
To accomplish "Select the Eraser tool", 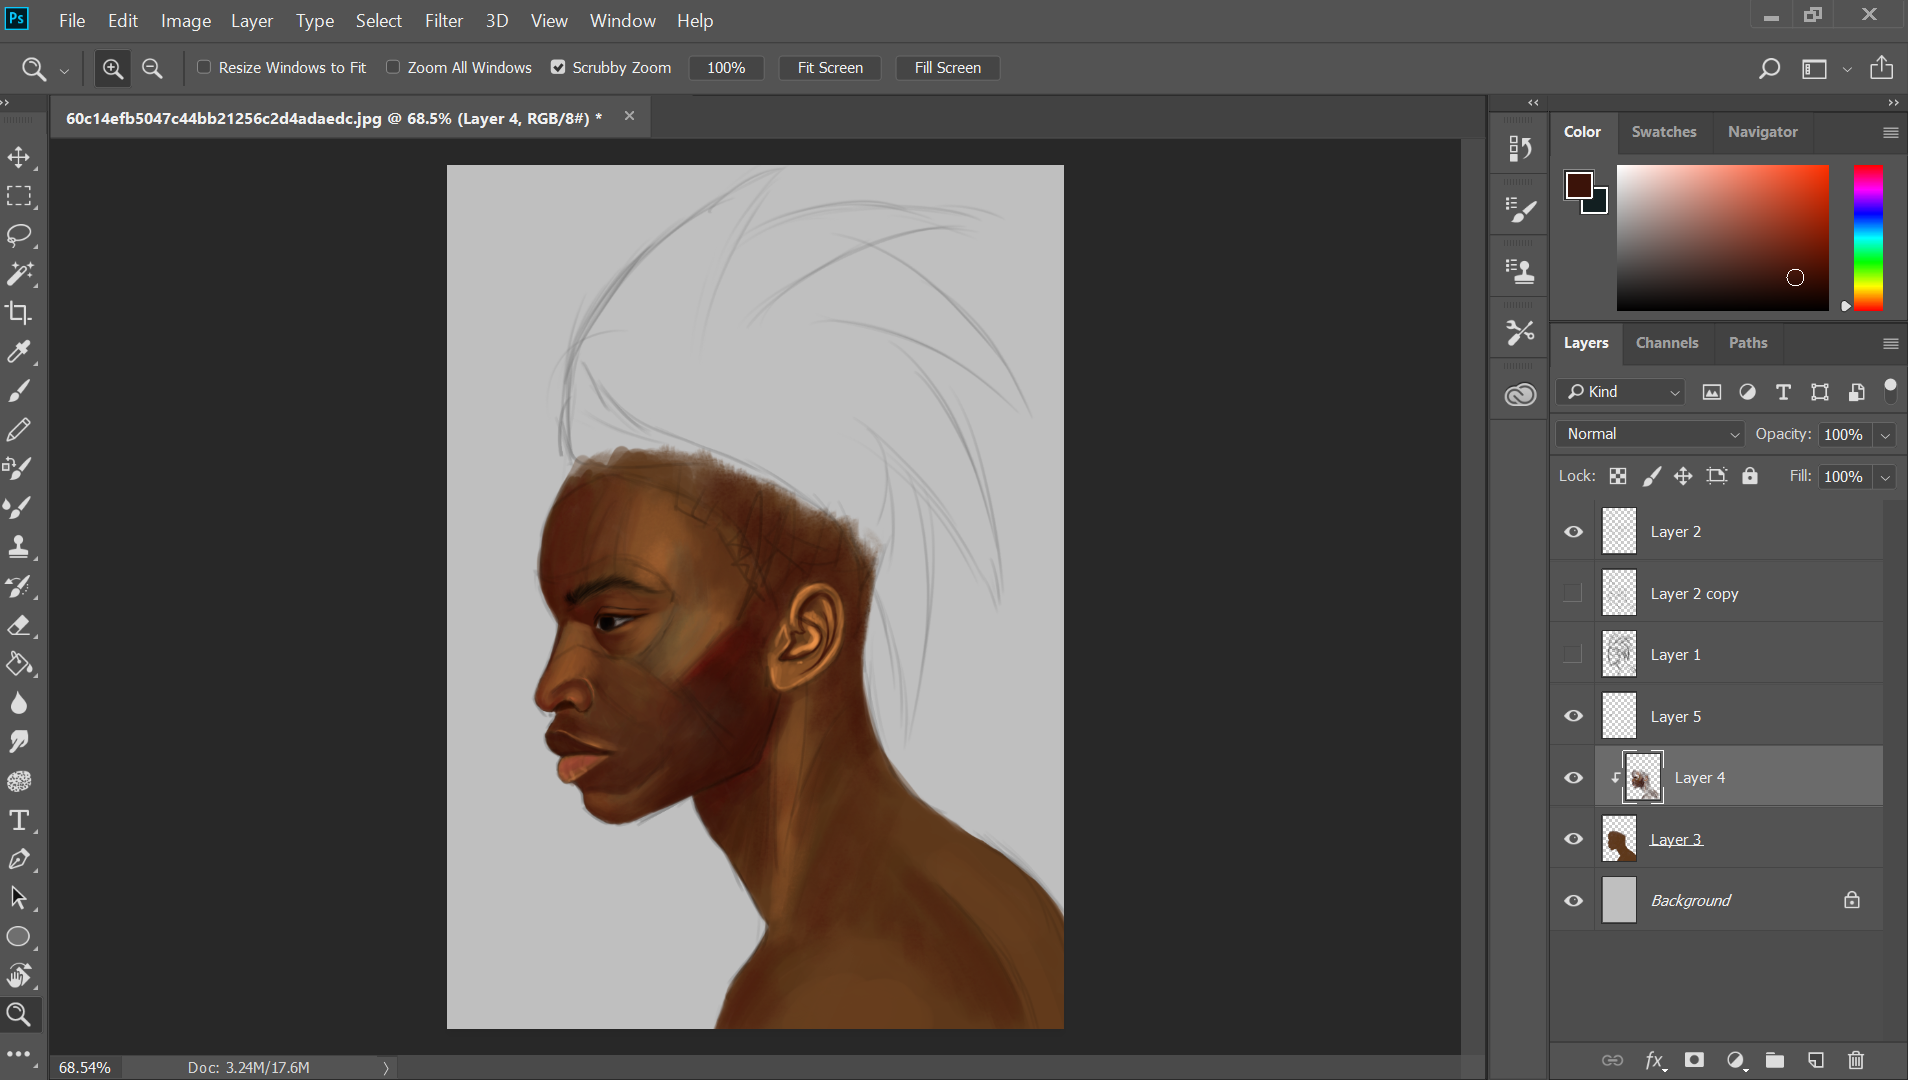I will (19, 625).
